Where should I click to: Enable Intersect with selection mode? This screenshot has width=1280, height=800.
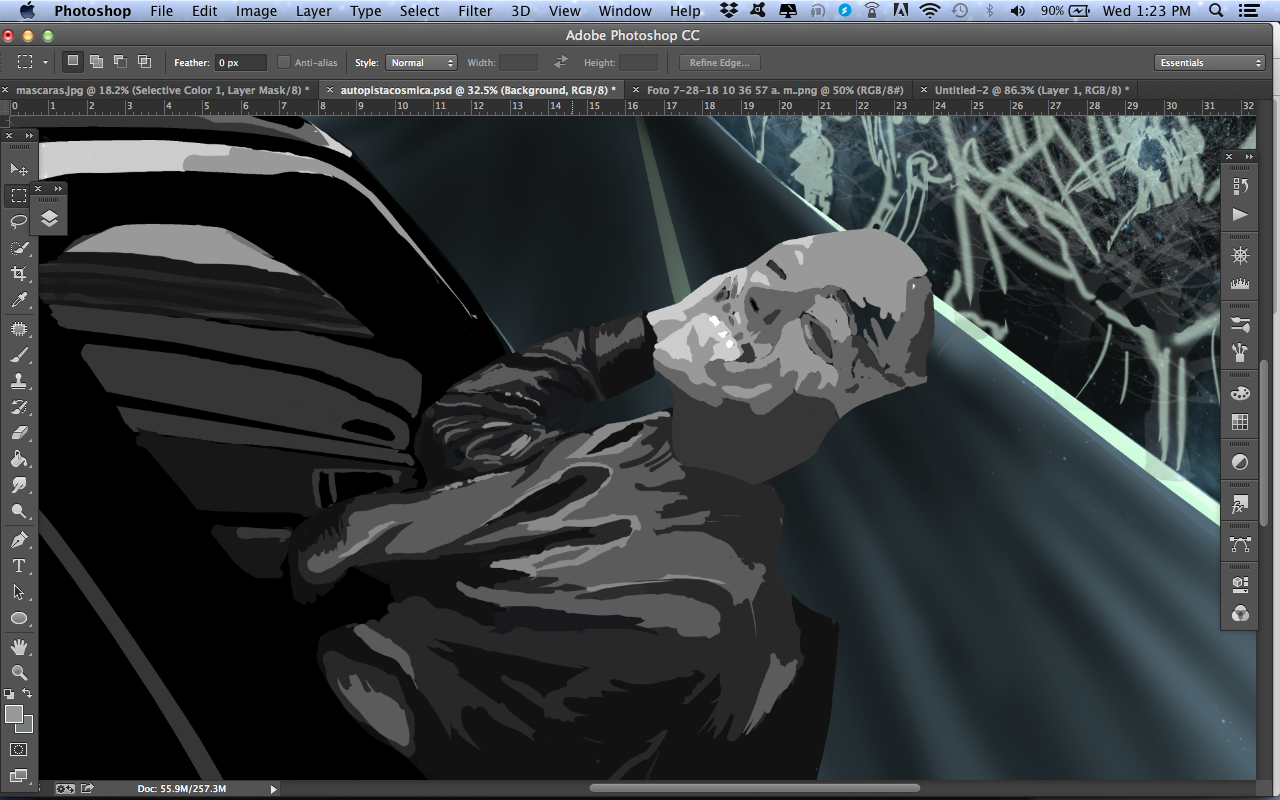pos(144,62)
